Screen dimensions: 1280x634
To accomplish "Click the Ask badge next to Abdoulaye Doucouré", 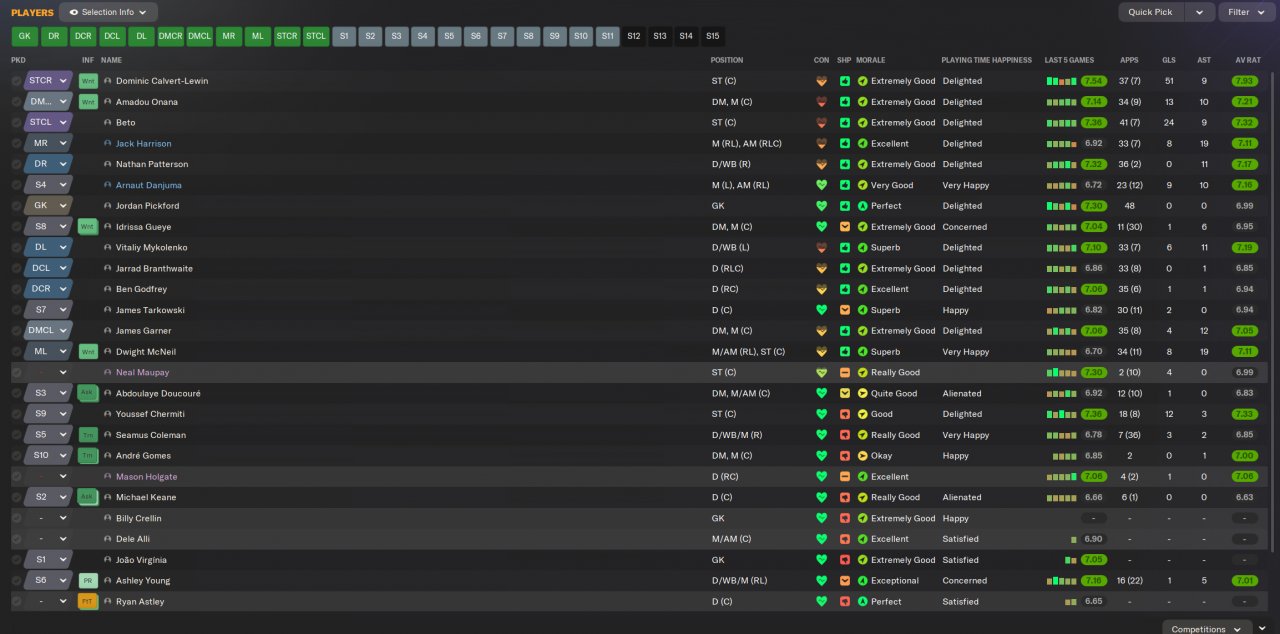I will (x=87, y=393).
